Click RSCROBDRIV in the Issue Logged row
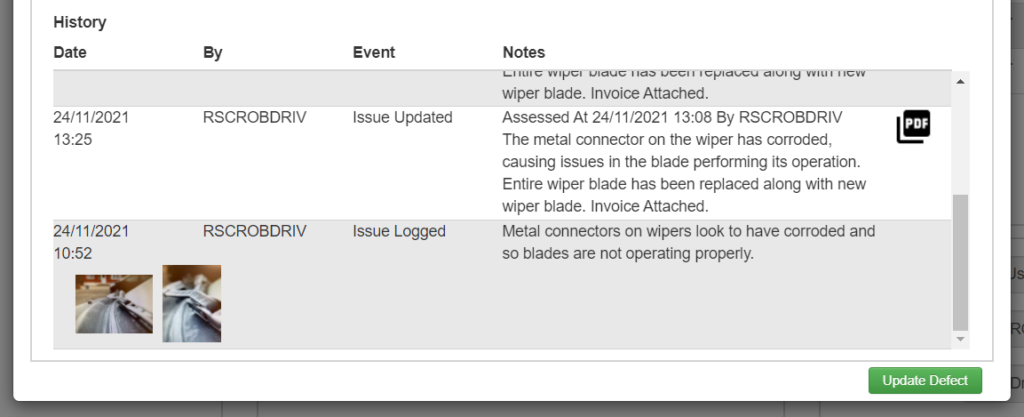1024x417 pixels. coord(255,232)
